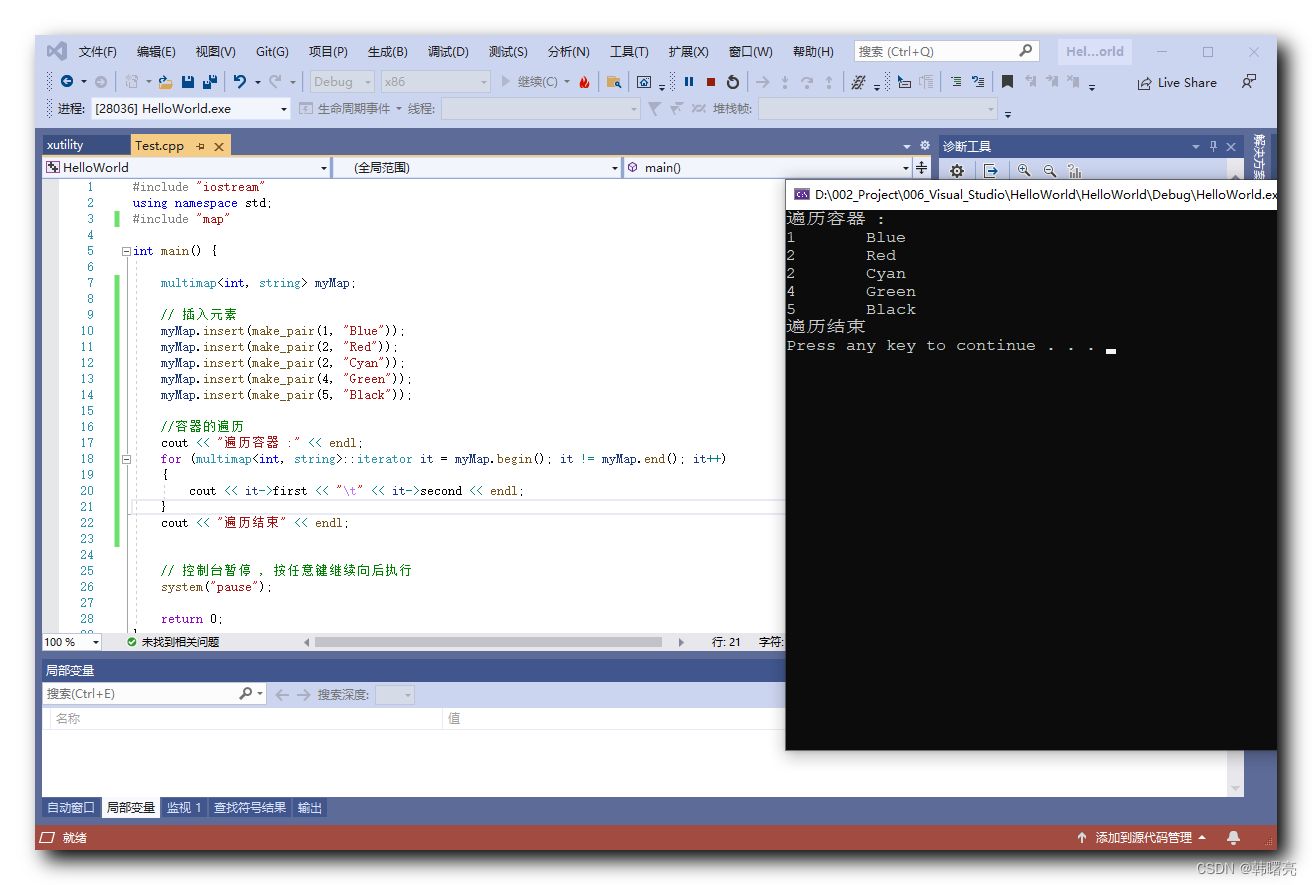Undo the last edit in toolbar
This screenshot has height=885, width=1312.
click(240, 82)
